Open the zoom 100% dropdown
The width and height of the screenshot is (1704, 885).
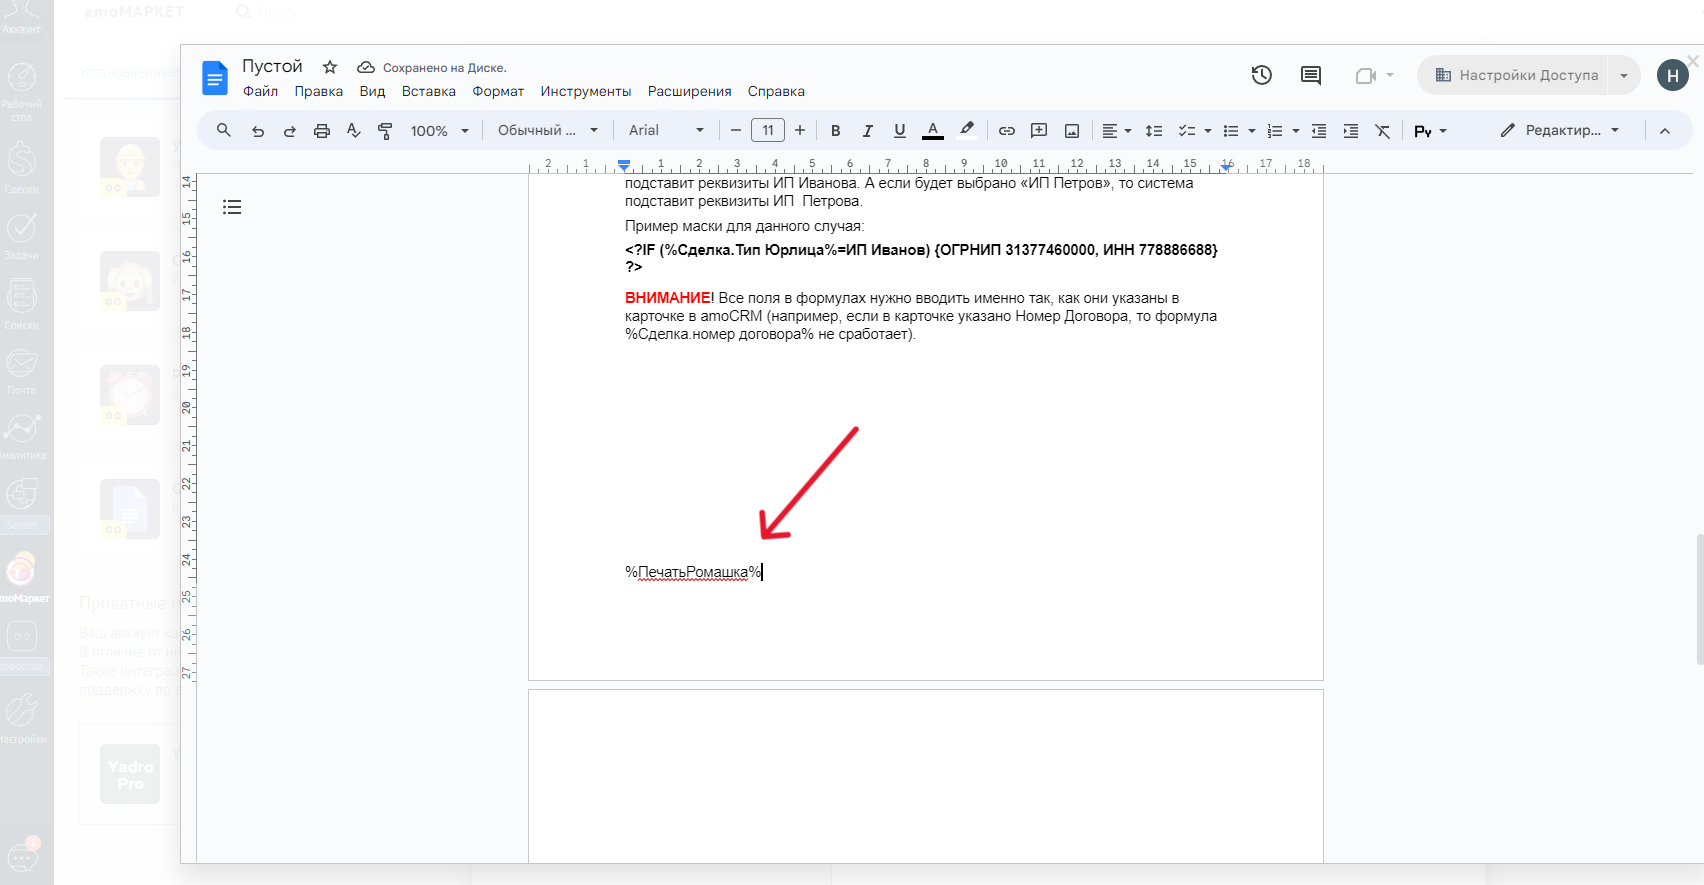(440, 131)
